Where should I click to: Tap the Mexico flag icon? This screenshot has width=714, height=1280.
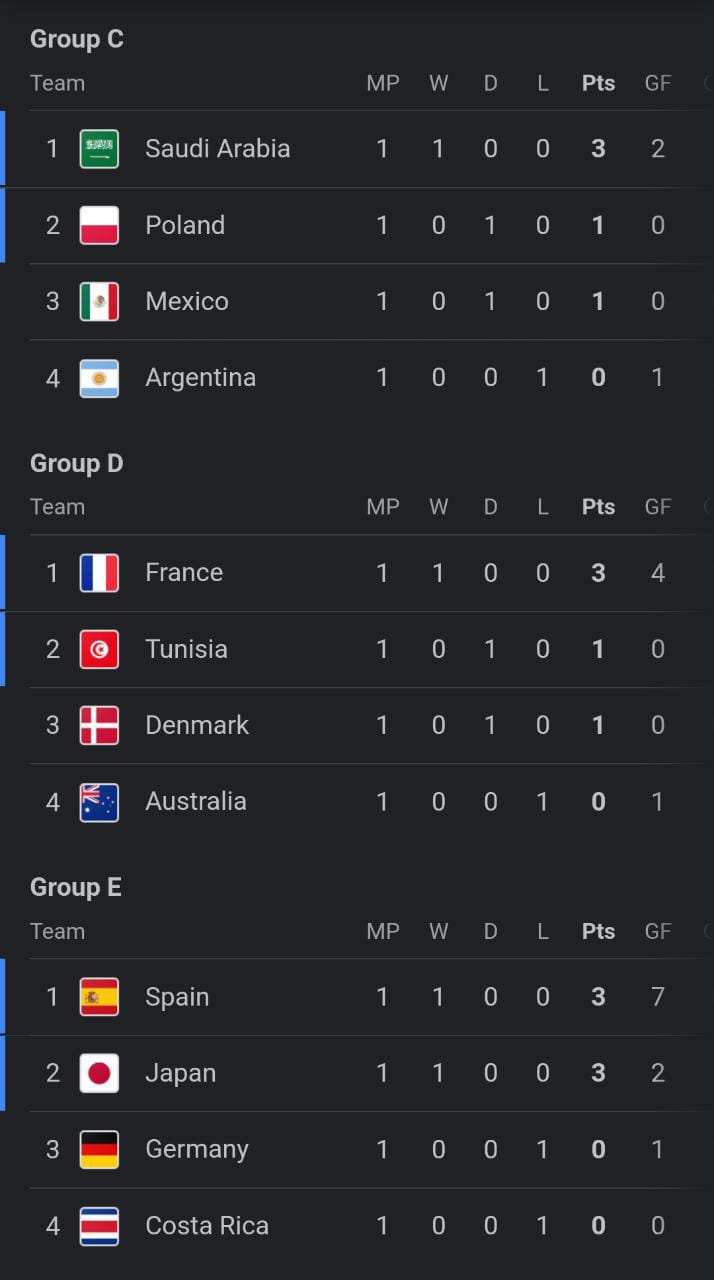point(99,301)
